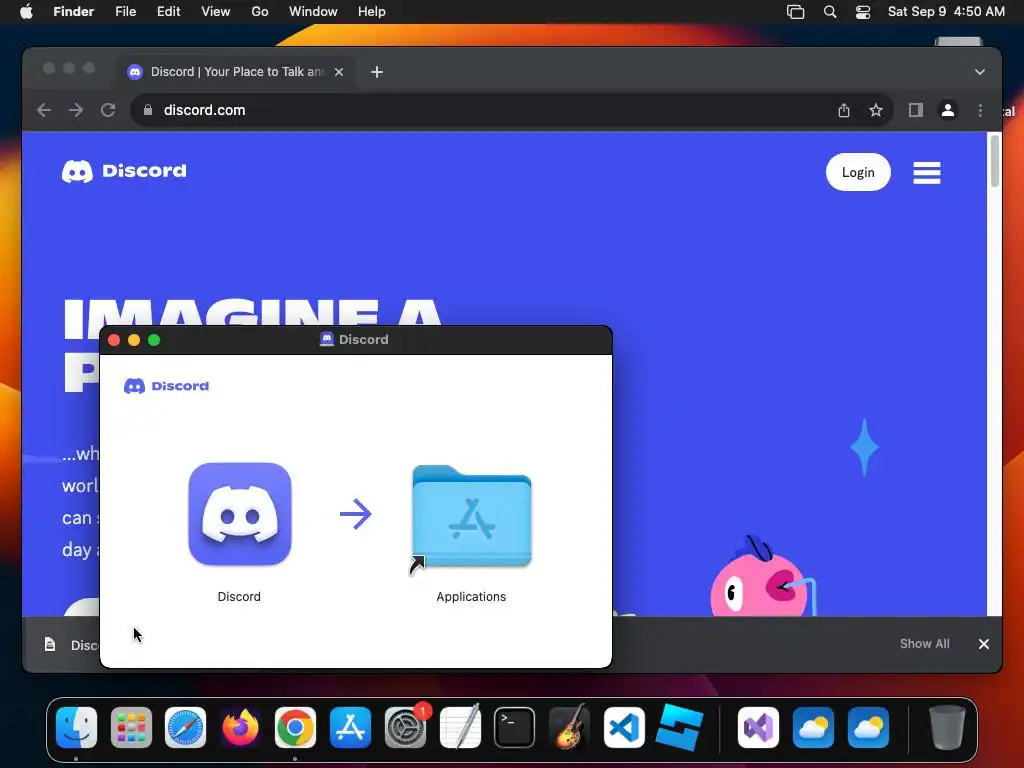The width and height of the screenshot is (1024, 768).
Task: Click the Chrome page vertical scrollbar
Action: coord(995,160)
